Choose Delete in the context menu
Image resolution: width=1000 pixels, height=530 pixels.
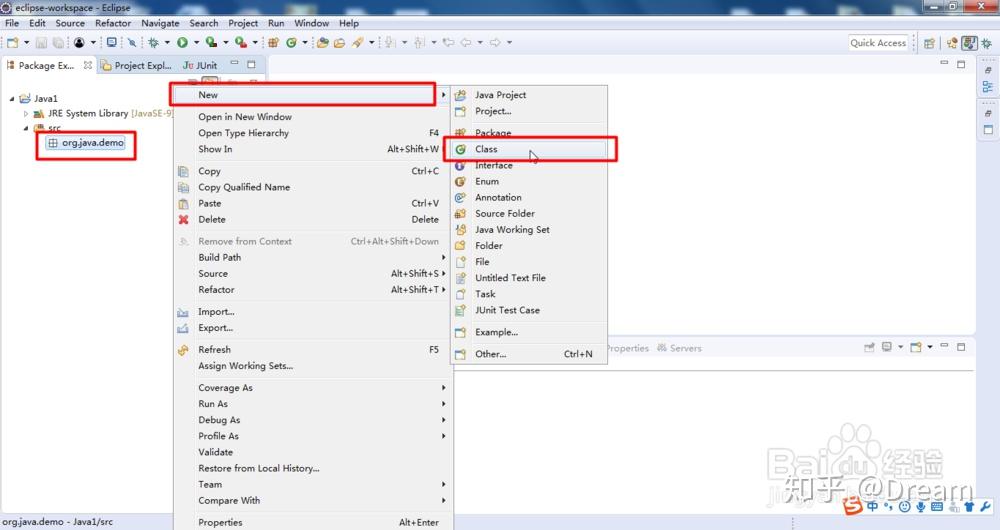(312, 219)
